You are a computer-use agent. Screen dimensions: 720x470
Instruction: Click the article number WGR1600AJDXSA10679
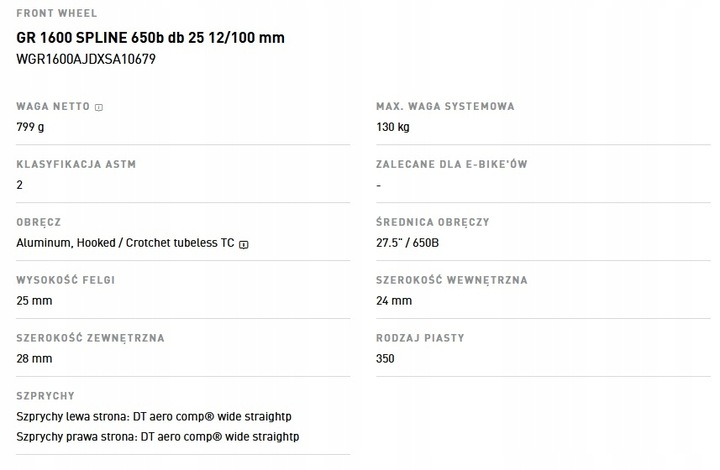click(x=86, y=59)
